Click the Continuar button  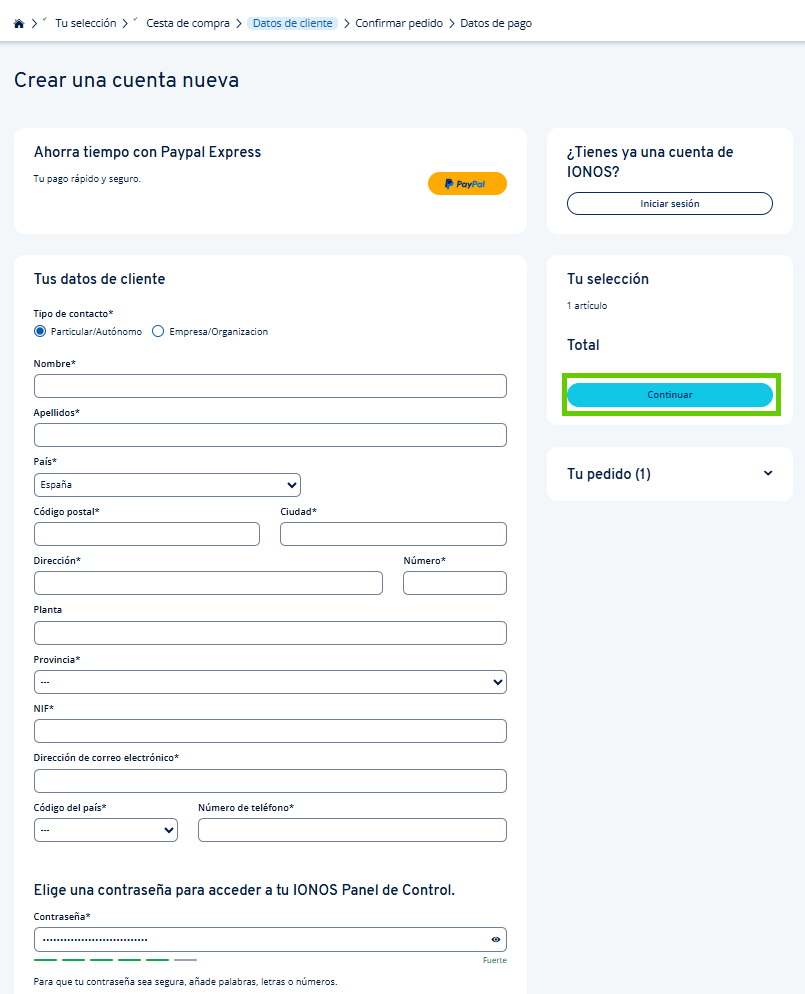(669, 394)
